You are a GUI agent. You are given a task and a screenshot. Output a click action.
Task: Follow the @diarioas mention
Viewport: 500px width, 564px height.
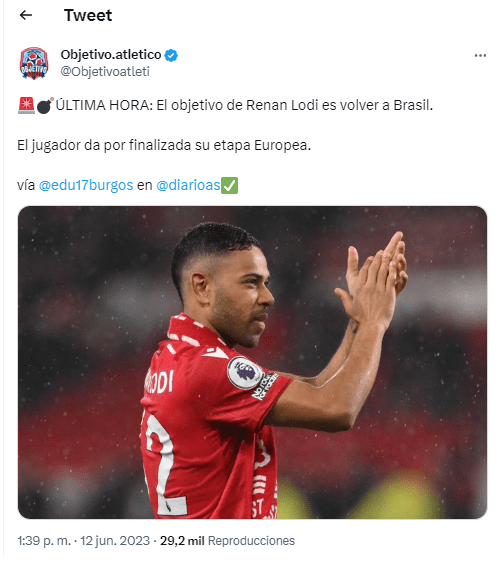pos(188,185)
